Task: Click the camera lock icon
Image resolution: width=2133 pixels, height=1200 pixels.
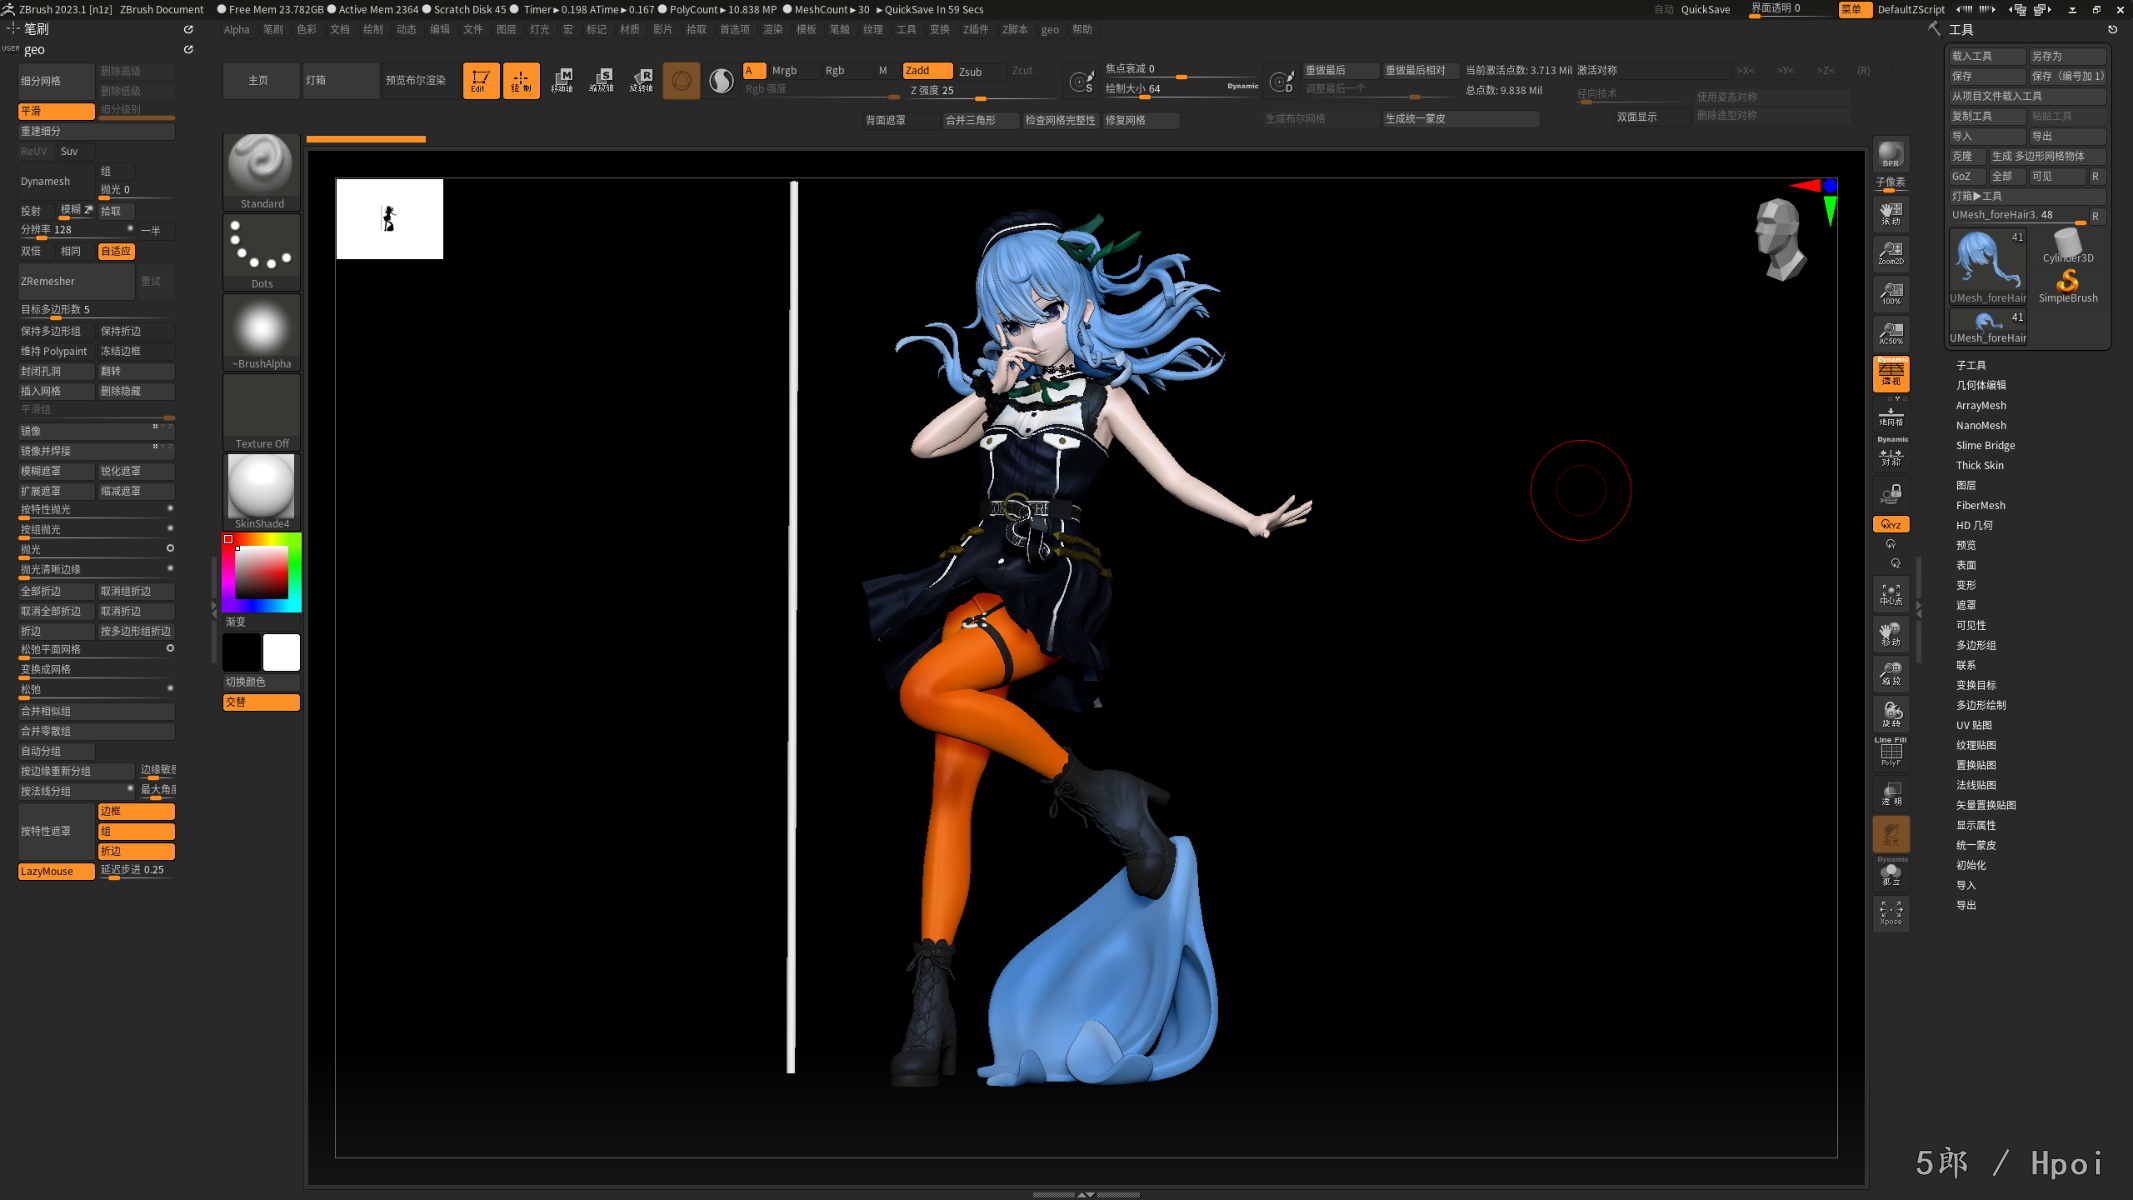Action: coord(1891,493)
